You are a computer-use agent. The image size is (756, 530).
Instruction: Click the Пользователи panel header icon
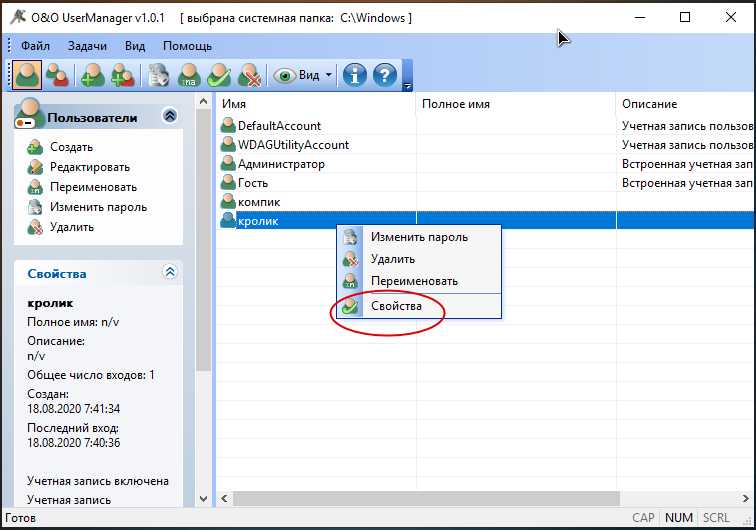point(28,114)
